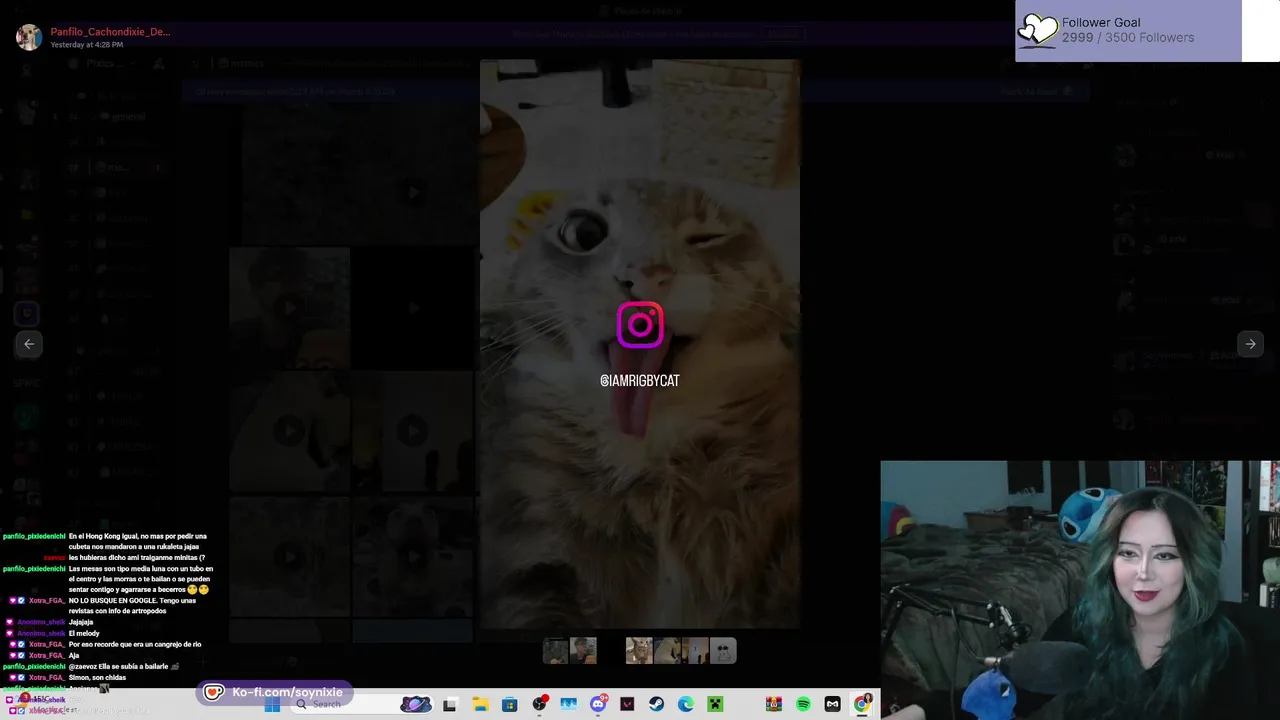1280x720 pixels.
Task: Open Task View from the taskbar
Action: click(x=450, y=705)
